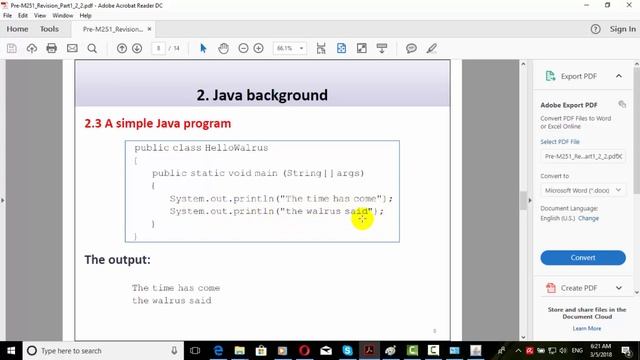The width and height of the screenshot is (640, 360).
Task: Send file by email envelope icon
Action: (x=72, y=48)
